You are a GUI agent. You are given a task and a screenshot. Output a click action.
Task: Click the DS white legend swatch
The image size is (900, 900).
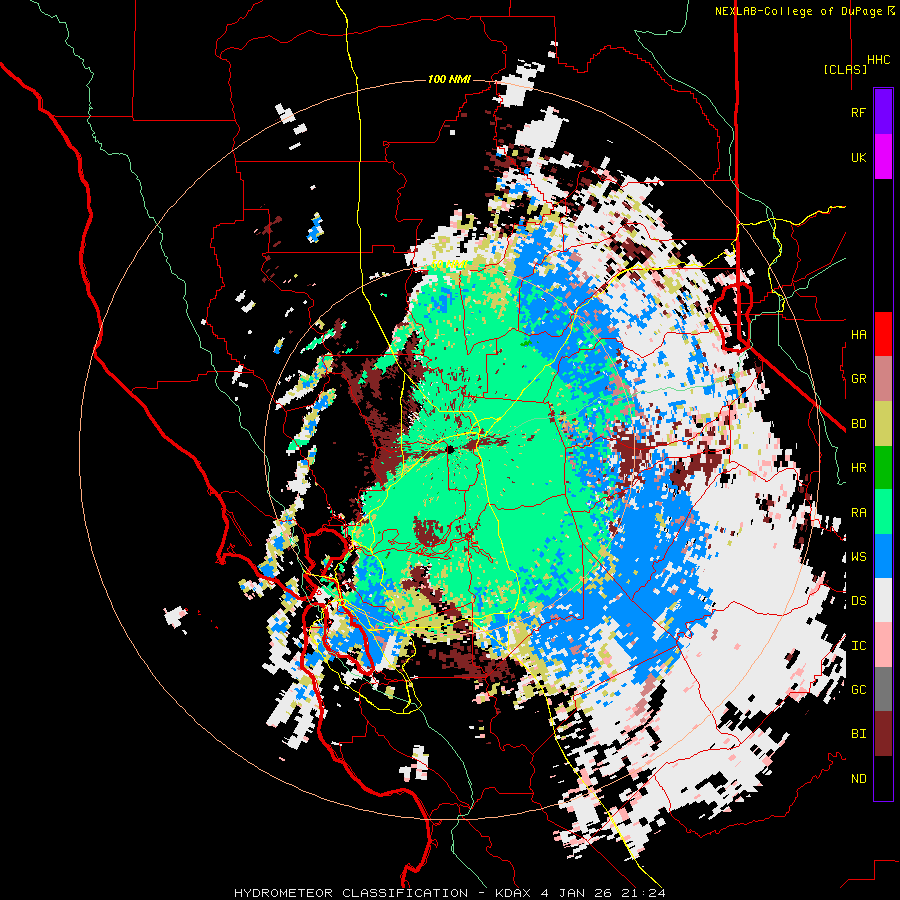coord(883,600)
